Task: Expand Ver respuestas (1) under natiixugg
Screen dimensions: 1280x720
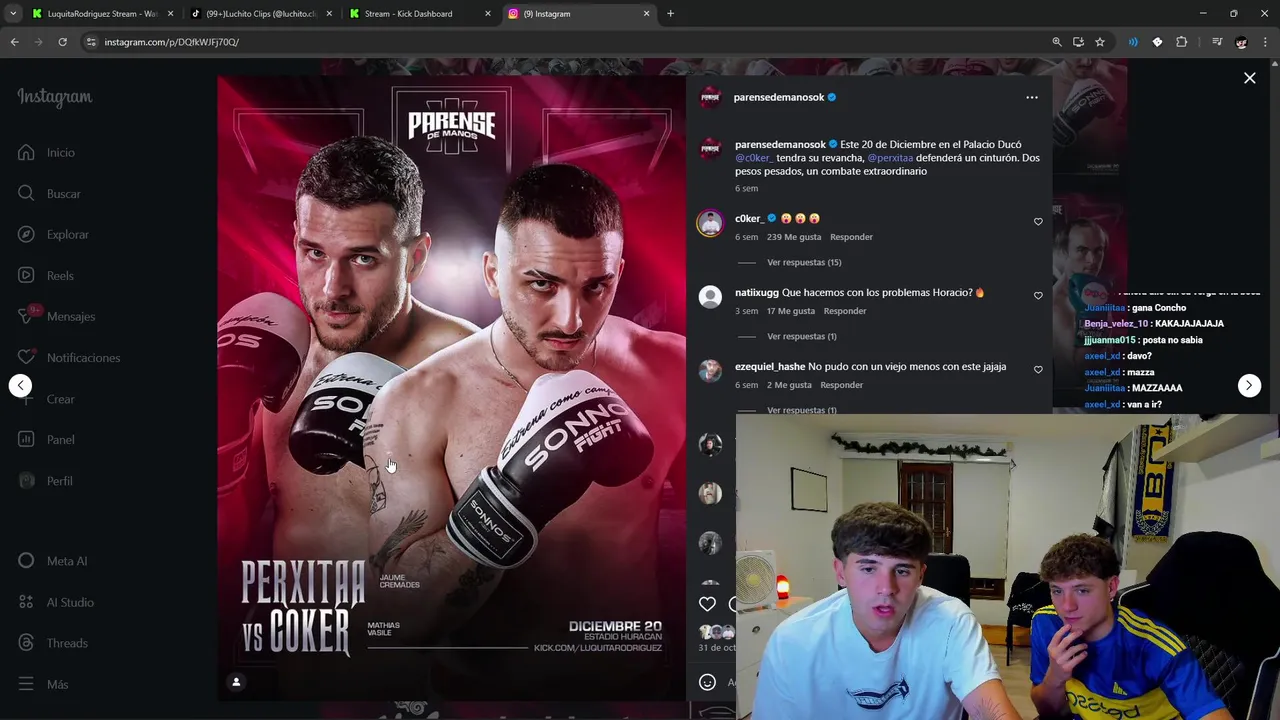Action: point(802,336)
